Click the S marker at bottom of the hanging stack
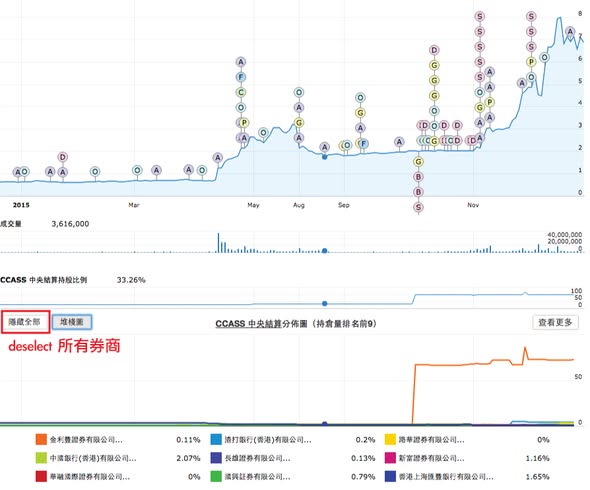The height and width of the screenshot is (490, 590). [x=418, y=207]
